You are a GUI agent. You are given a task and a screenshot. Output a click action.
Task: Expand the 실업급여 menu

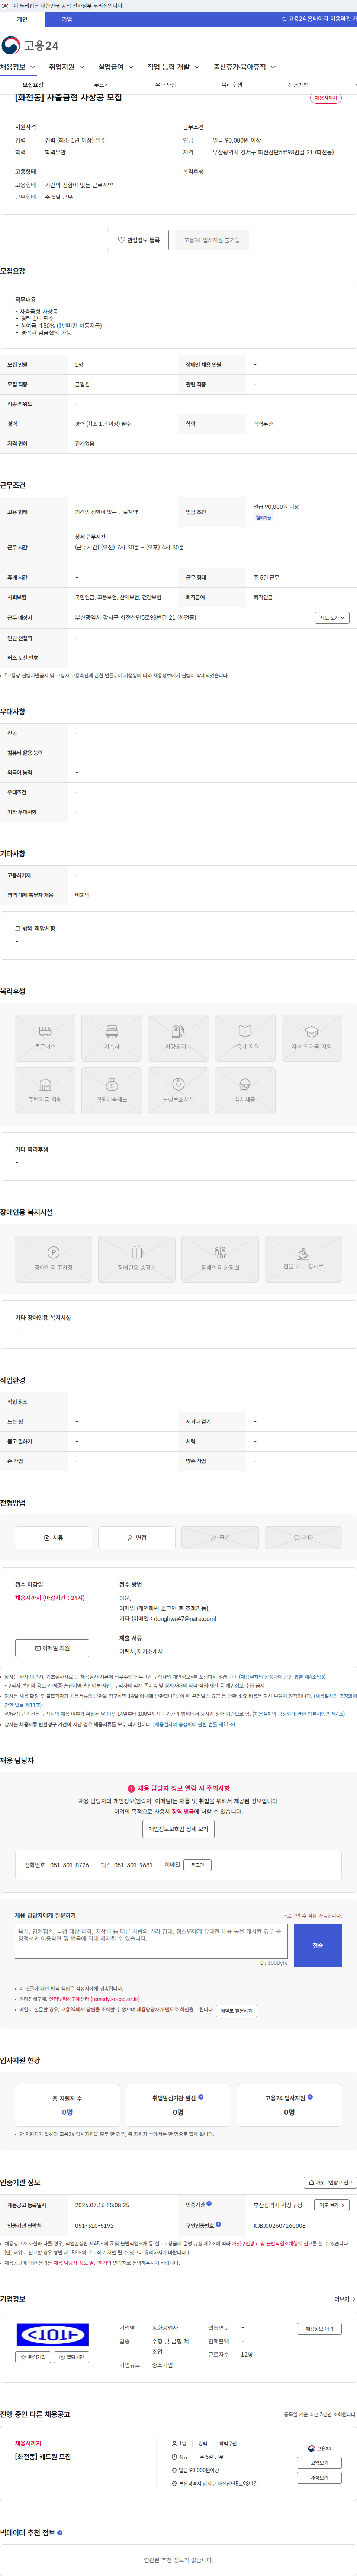pyautogui.click(x=116, y=67)
